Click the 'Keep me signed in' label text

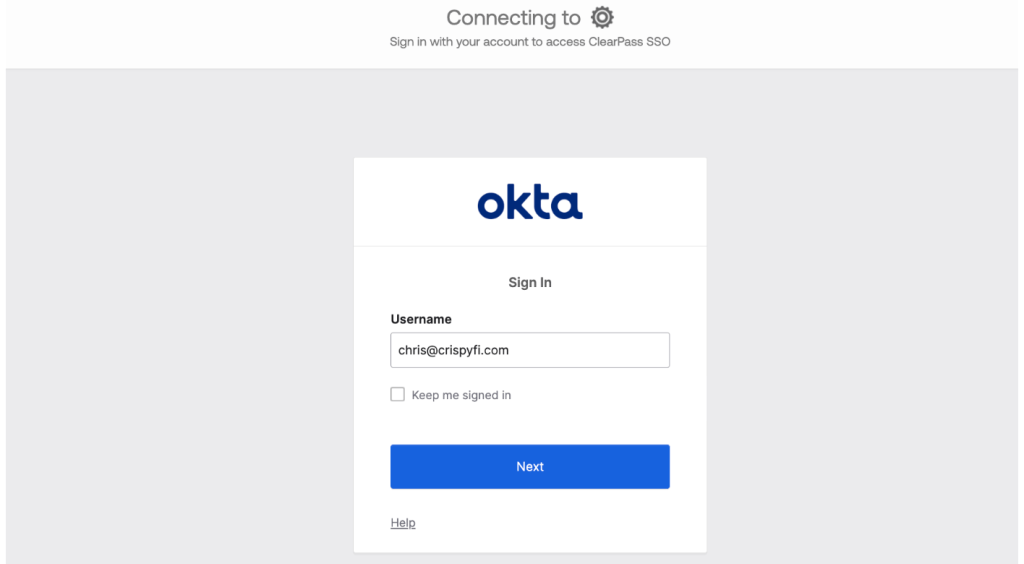click(461, 396)
